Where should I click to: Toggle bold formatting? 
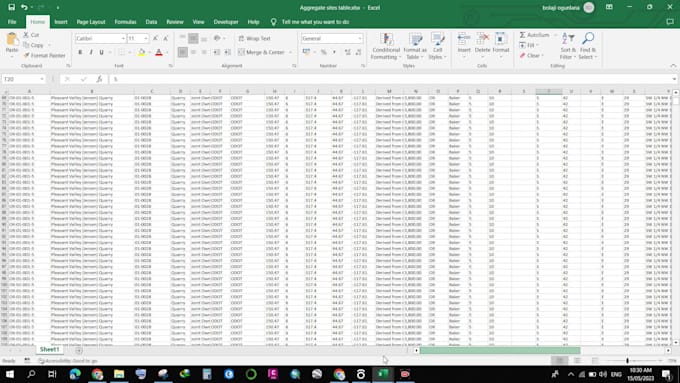(80, 52)
